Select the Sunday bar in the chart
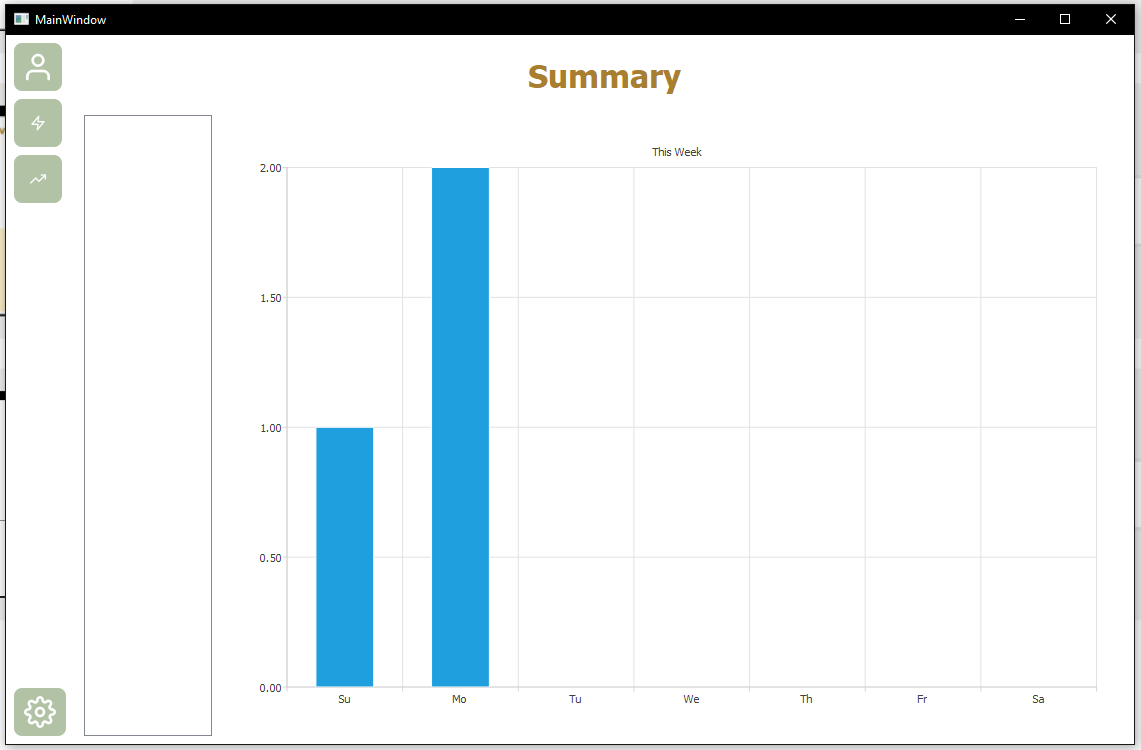Screen dimensions: 1141x750 (x=344, y=557)
